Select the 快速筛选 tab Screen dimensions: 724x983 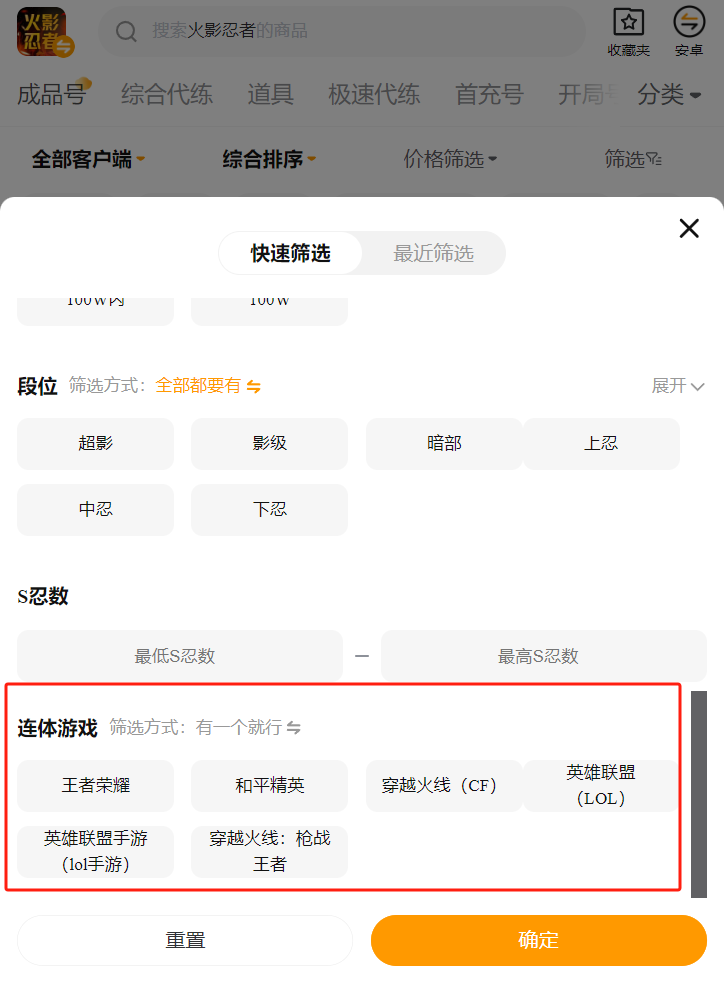coord(291,253)
